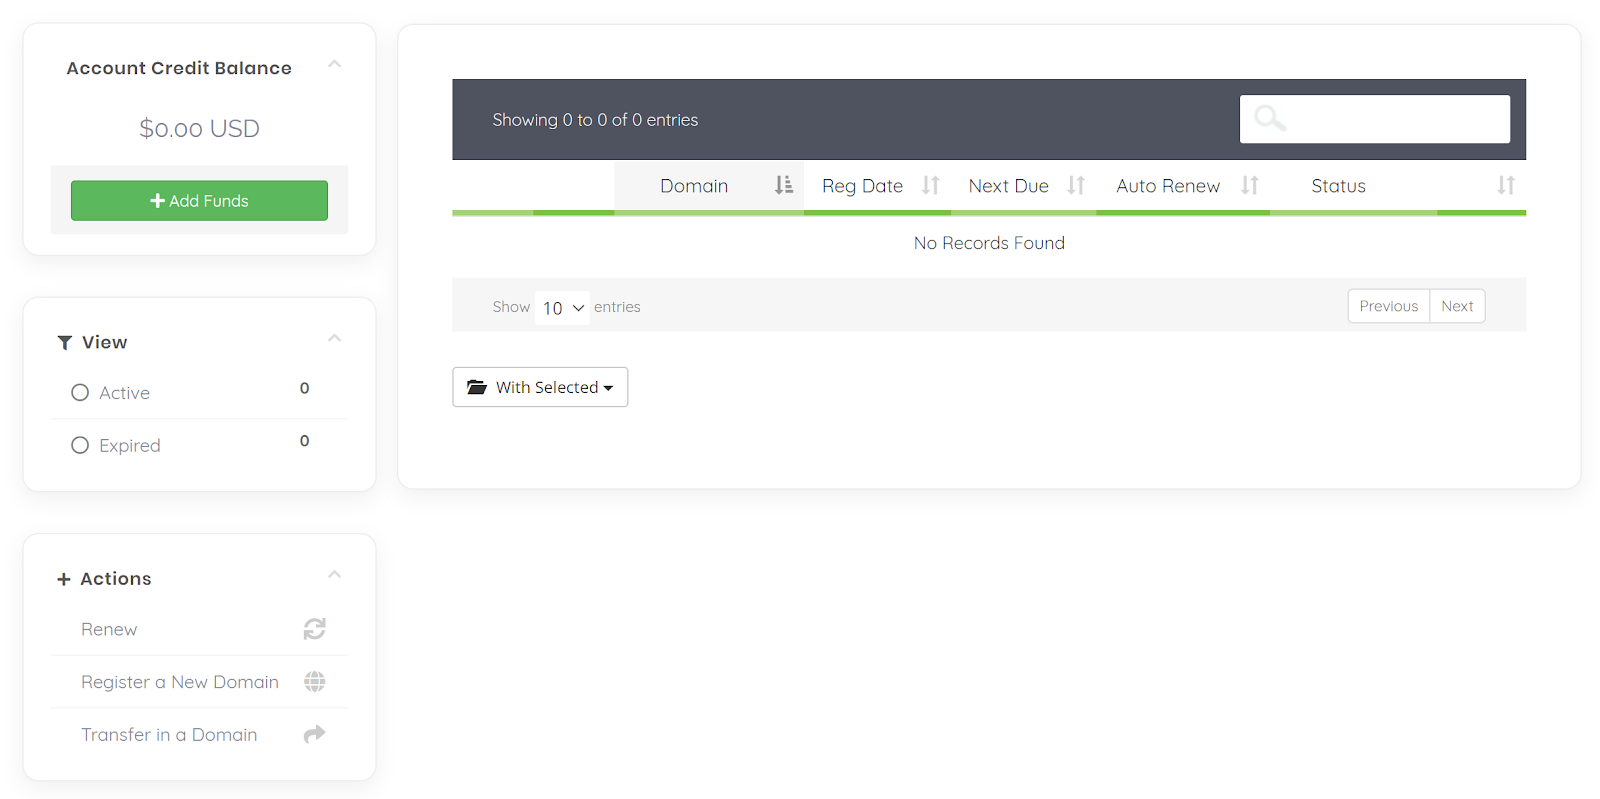Viewport: 1600px width, 799px height.
Task: Select the Expired view radio button
Action: pos(80,445)
